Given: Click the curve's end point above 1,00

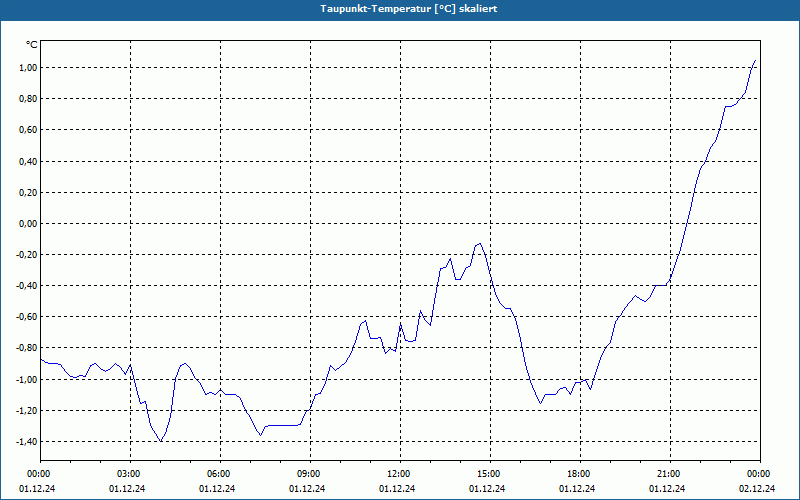Looking at the screenshot, I should [755, 60].
